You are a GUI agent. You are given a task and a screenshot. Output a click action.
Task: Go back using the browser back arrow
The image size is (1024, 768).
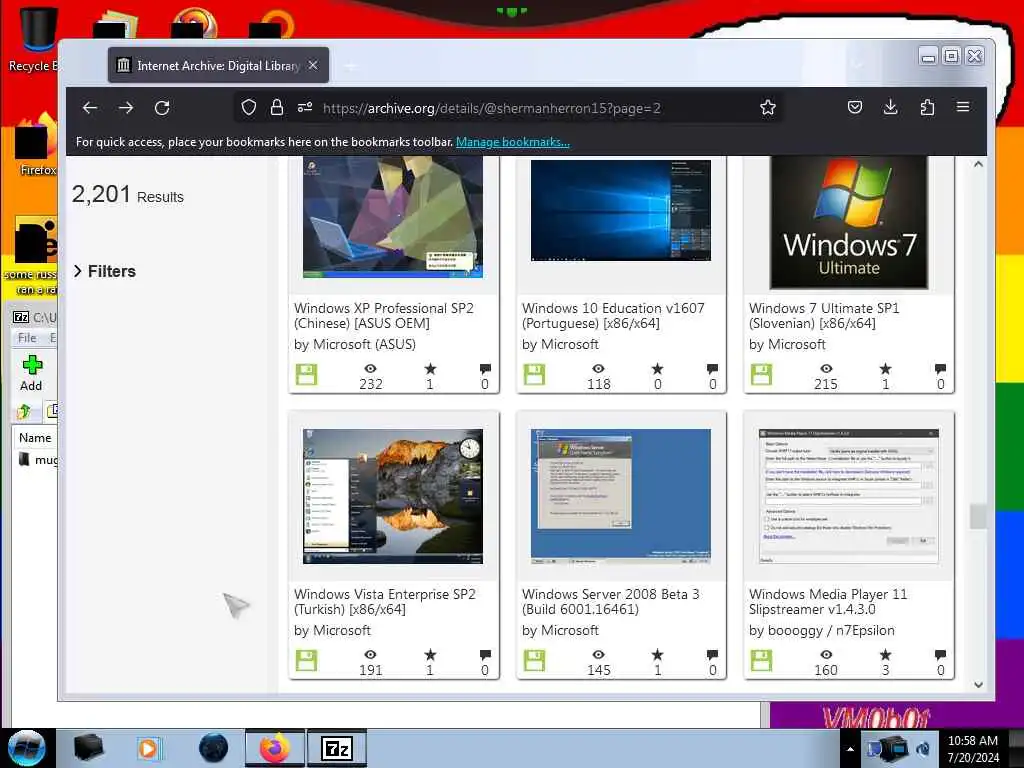click(90, 108)
